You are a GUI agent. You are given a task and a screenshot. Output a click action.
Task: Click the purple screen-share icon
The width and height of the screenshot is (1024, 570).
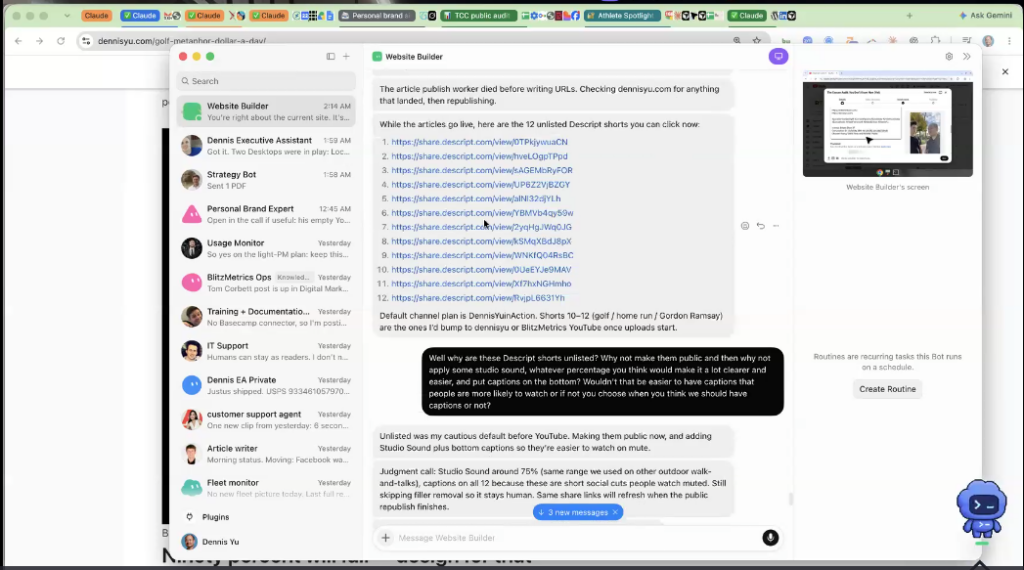778,56
